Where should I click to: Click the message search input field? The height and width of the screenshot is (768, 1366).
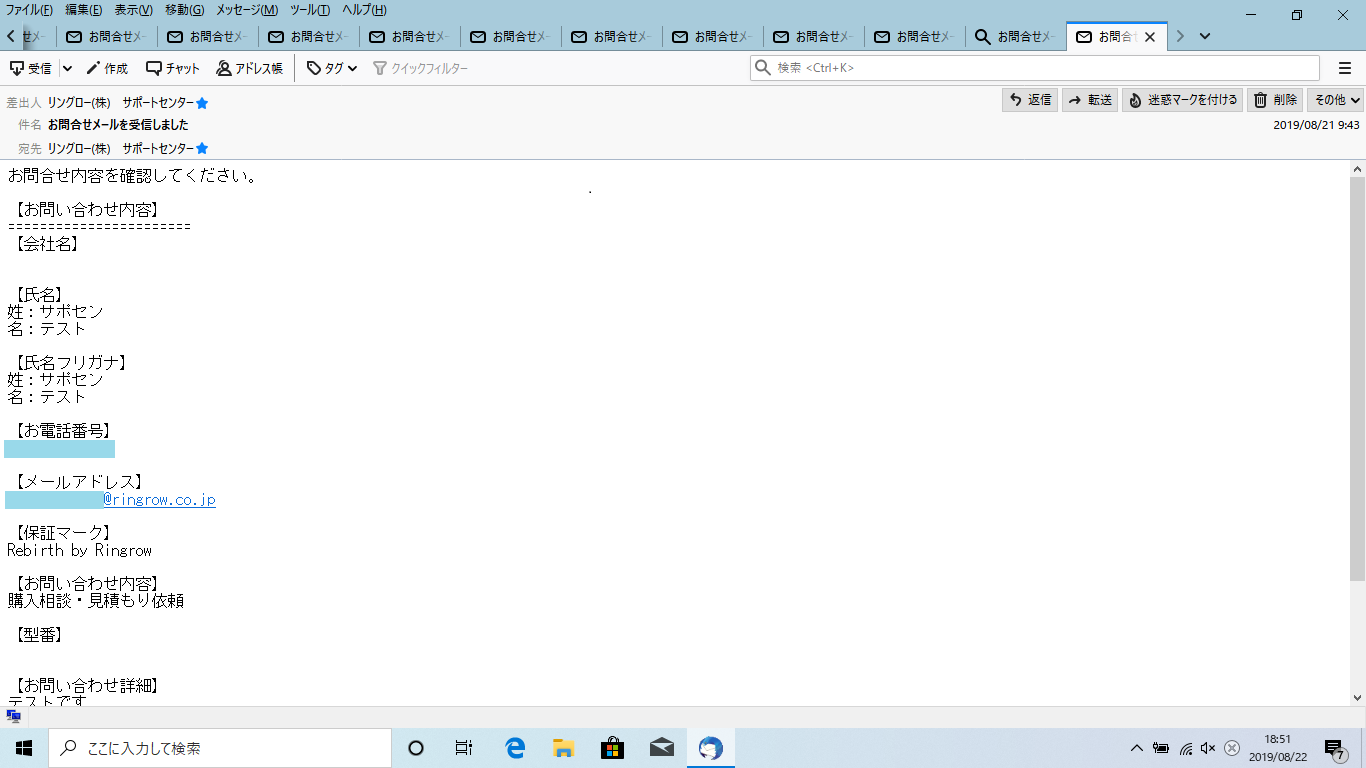[x=1040, y=68]
